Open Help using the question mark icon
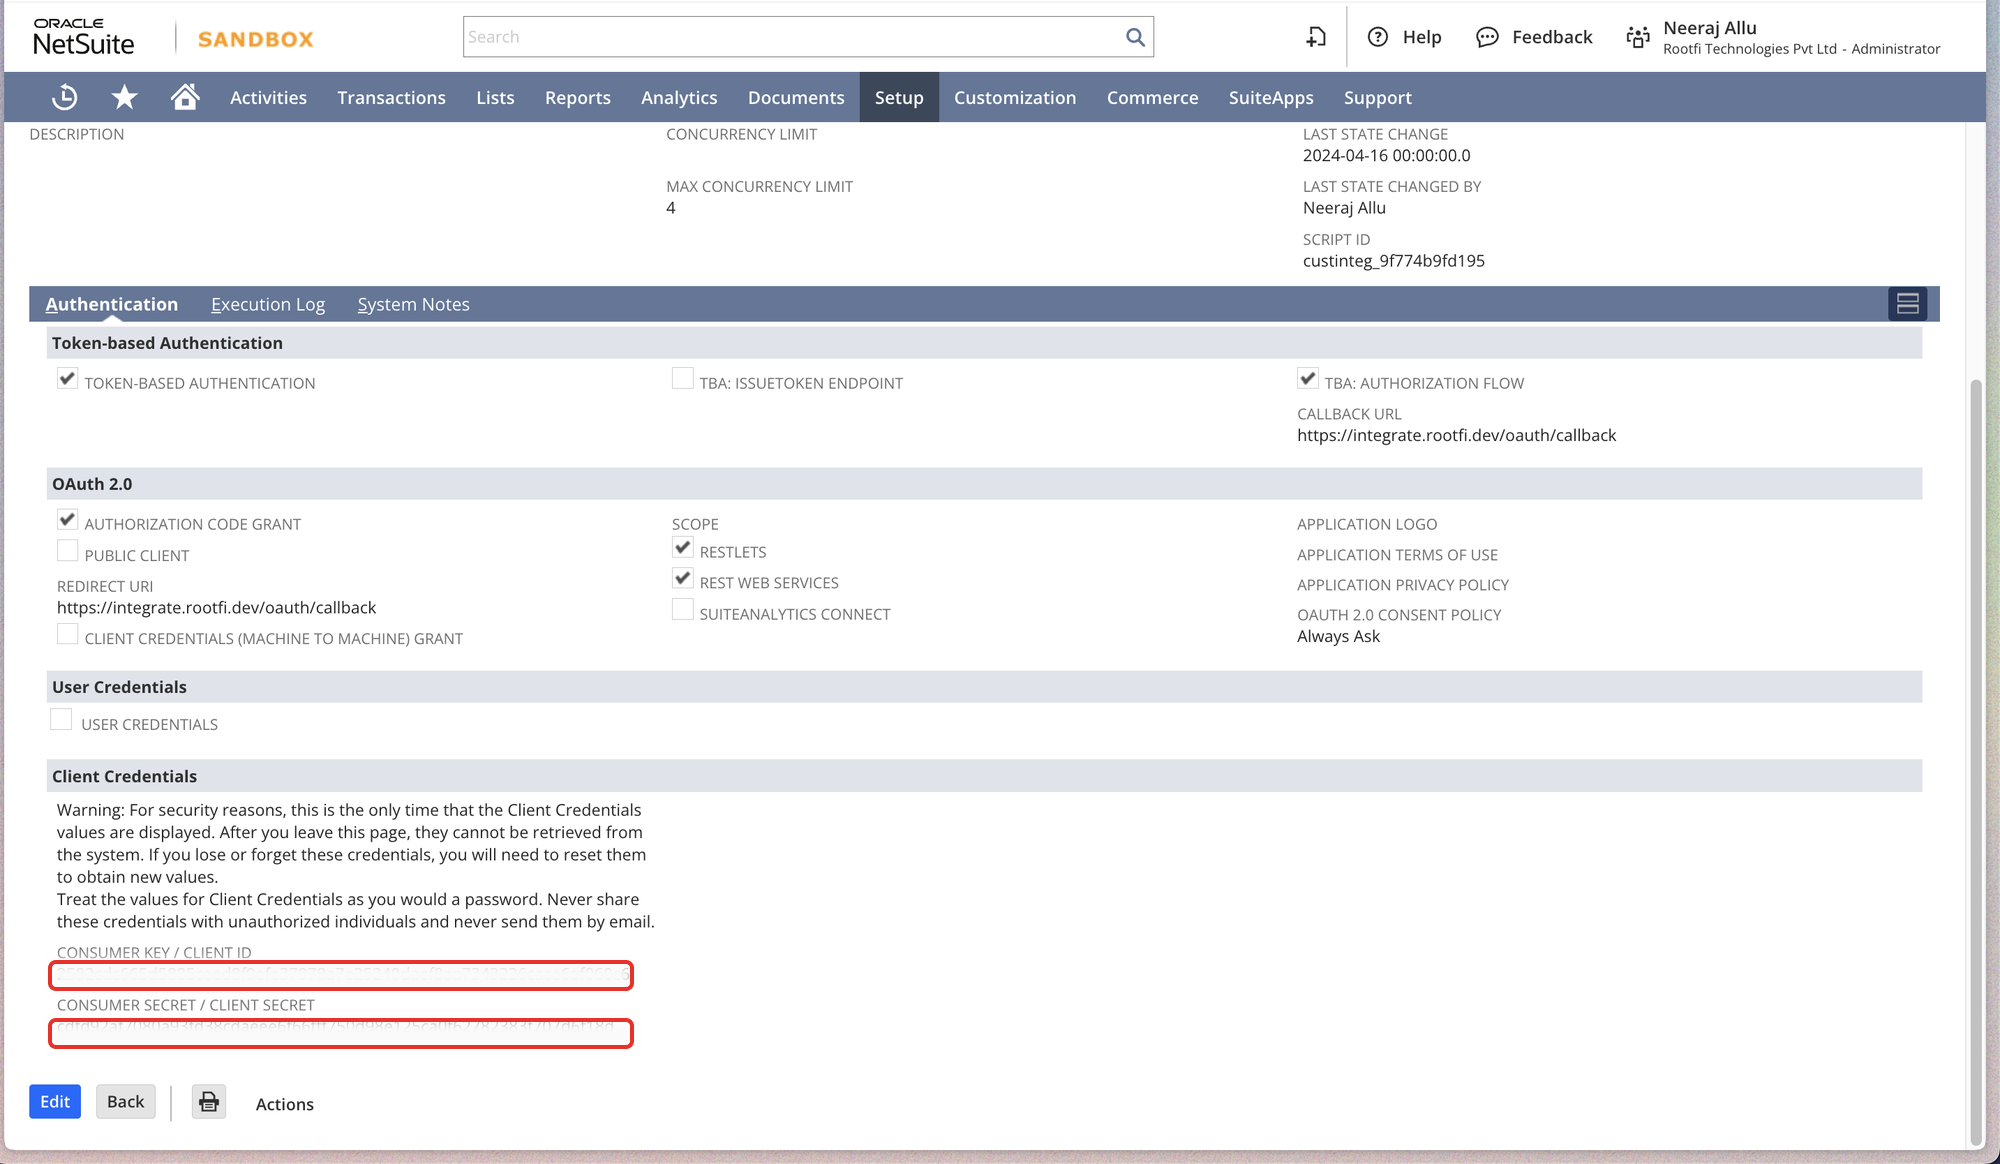Image resolution: width=2000 pixels, height=1164 pixels. pyautogui.click(x=1378, y=36)
